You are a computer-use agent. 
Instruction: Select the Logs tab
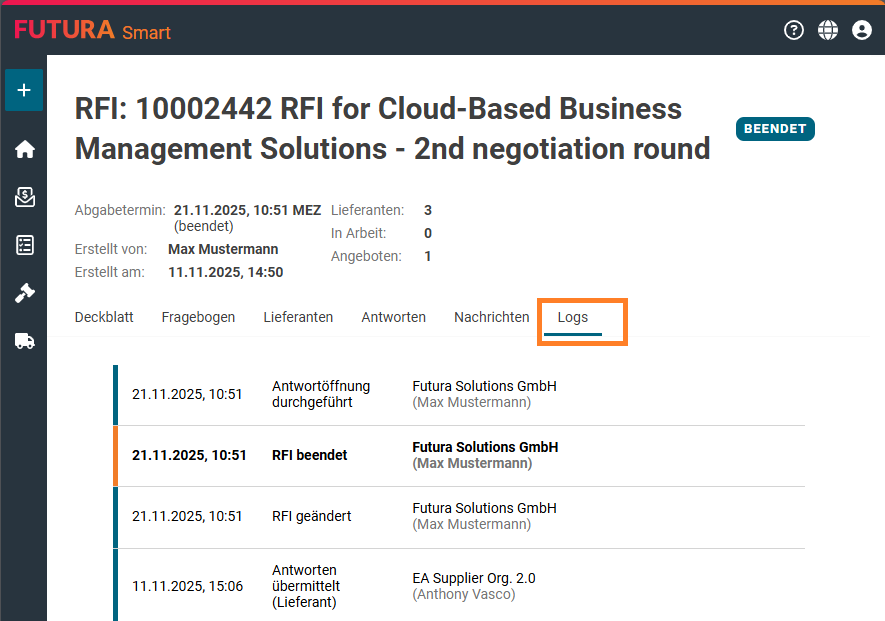(x=573, y=317)
